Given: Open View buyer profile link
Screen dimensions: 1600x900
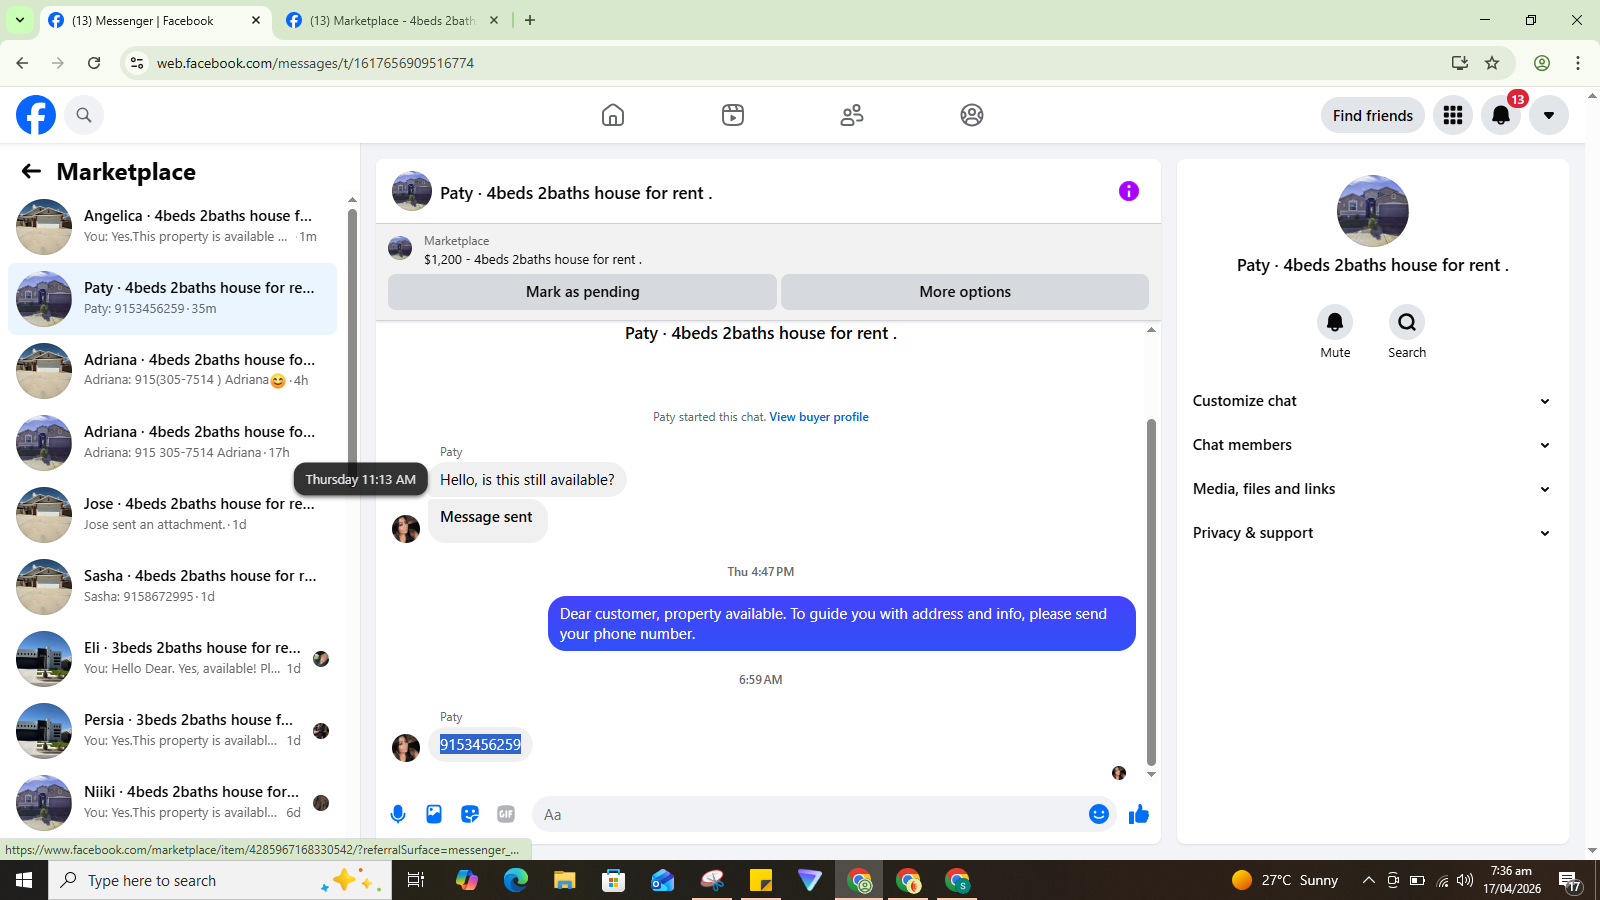Looking at the screenshot, I should [819, 417].
